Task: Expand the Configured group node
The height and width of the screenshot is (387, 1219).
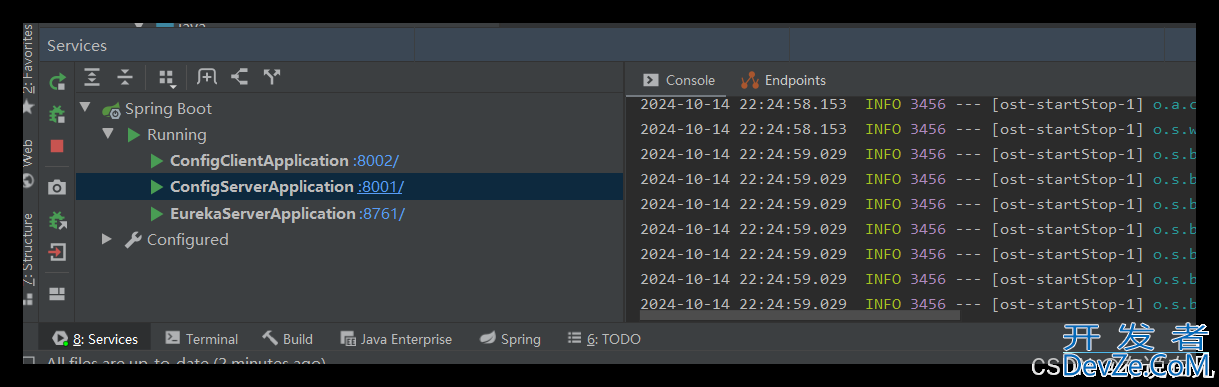Action: coord(108,239)
